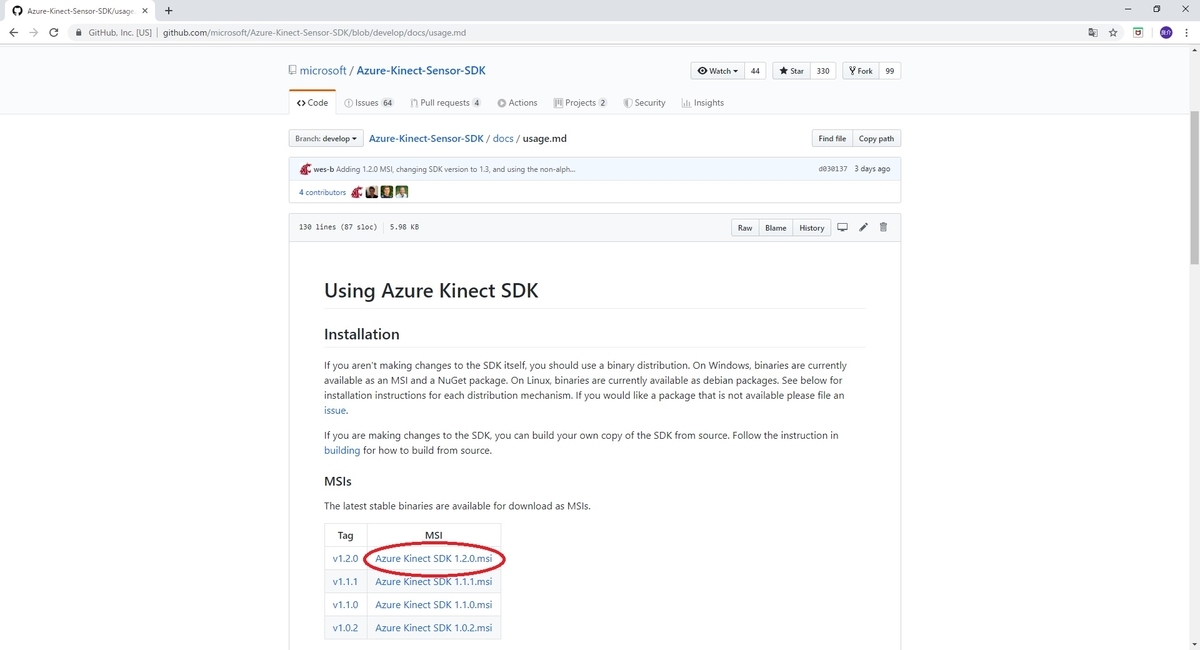Click the fork count 99
This screenshot has width=1200, height=650.
point(890,71)
